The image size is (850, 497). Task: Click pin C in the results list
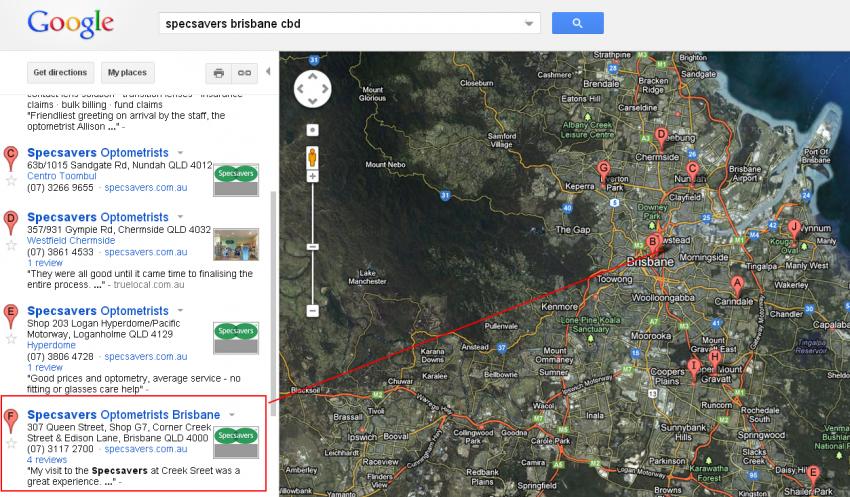coord(11,158)
